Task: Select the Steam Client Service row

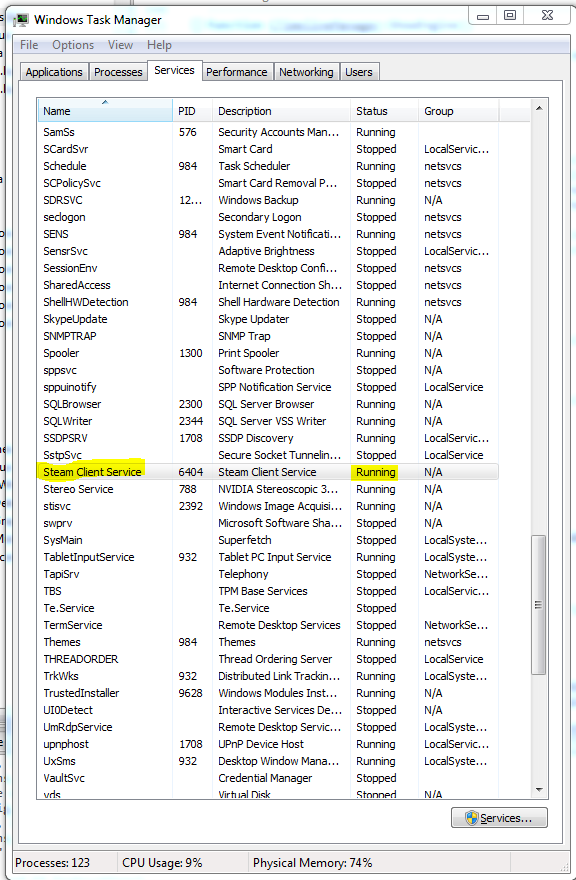Action: coord(268,472)
